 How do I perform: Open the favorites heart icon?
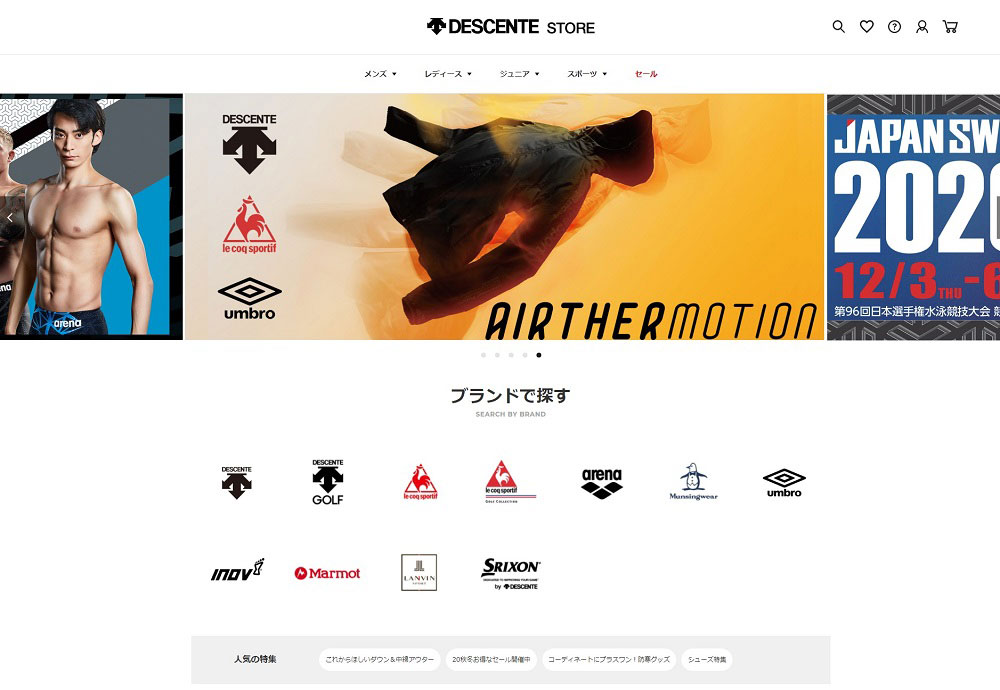[x=866, y=27]
